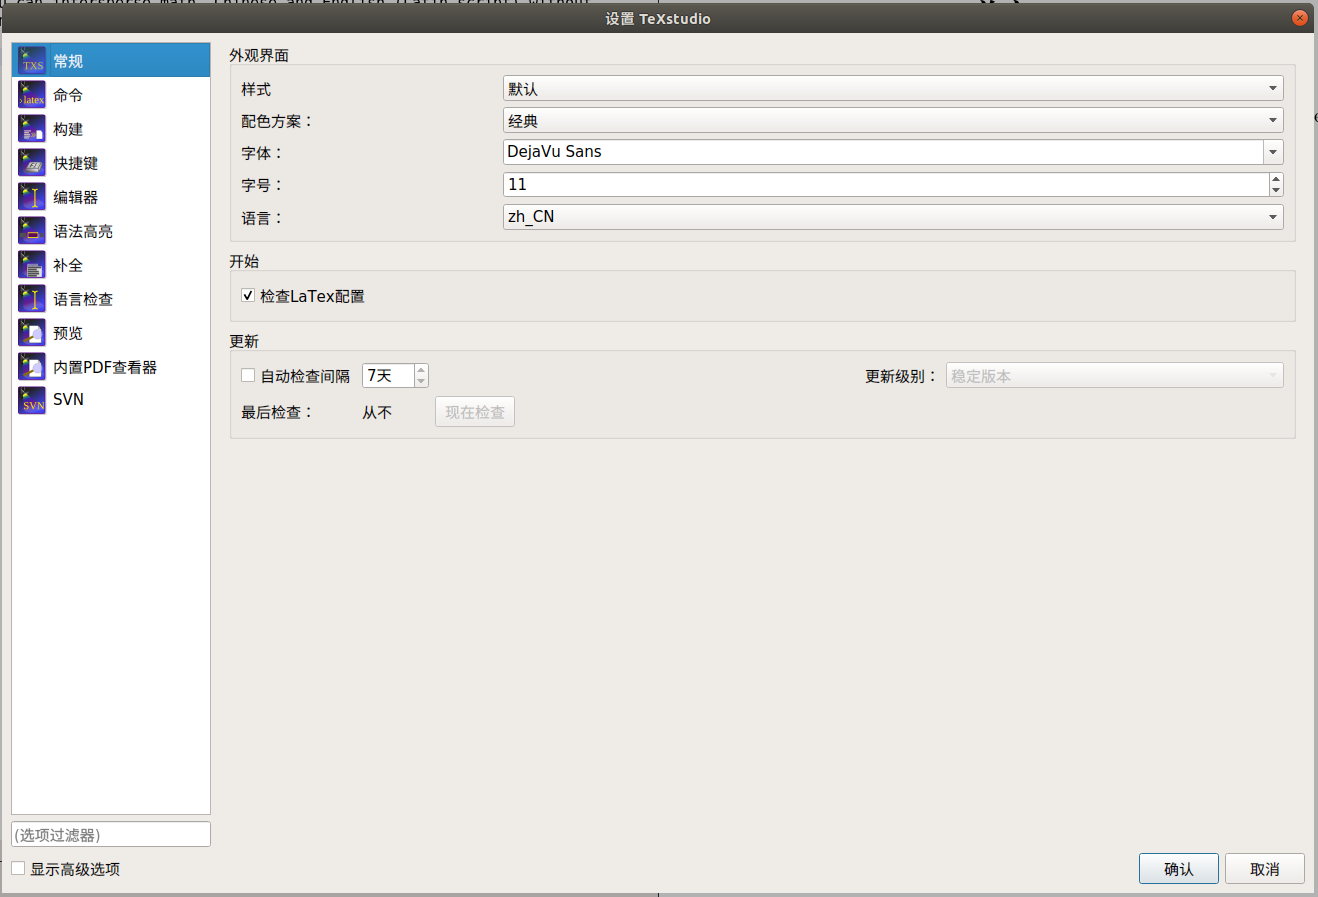
Task: Click the 外观界面 section heading
Action: click(x=259, y=55)
